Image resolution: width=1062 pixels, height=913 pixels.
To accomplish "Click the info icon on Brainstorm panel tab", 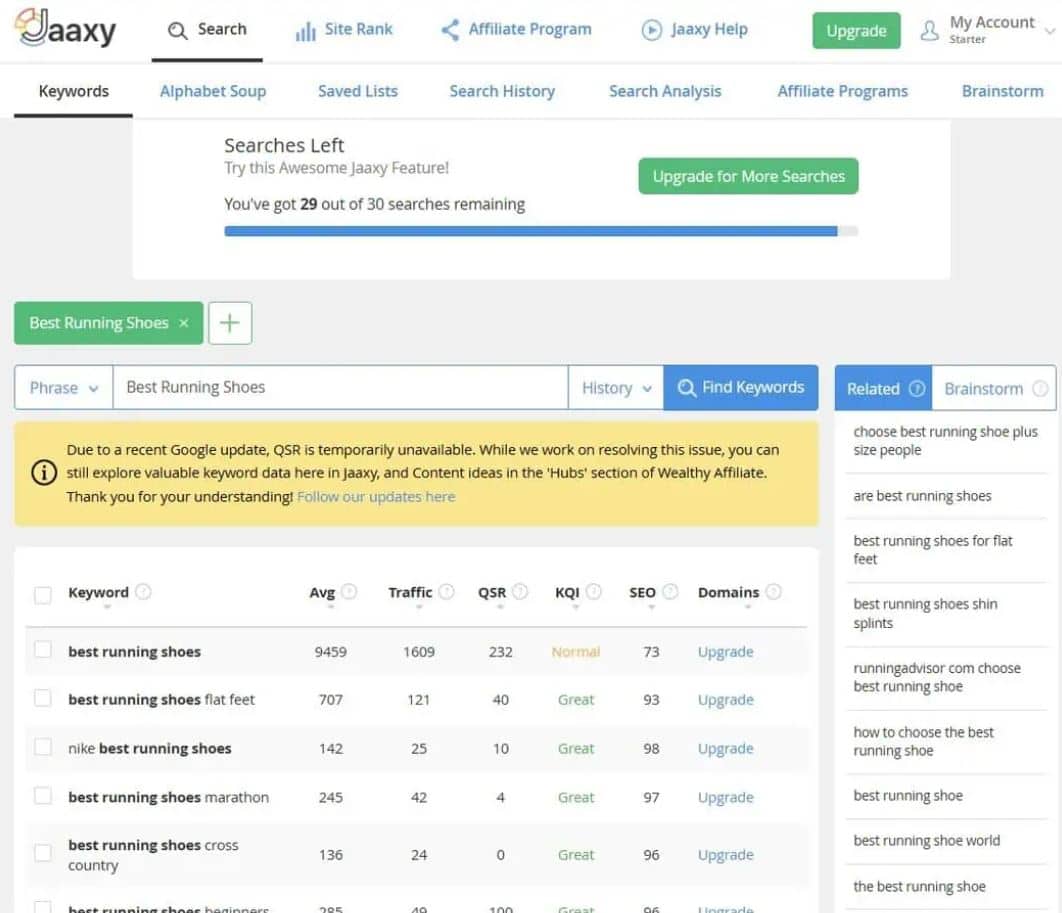I will pos(1040,388).
